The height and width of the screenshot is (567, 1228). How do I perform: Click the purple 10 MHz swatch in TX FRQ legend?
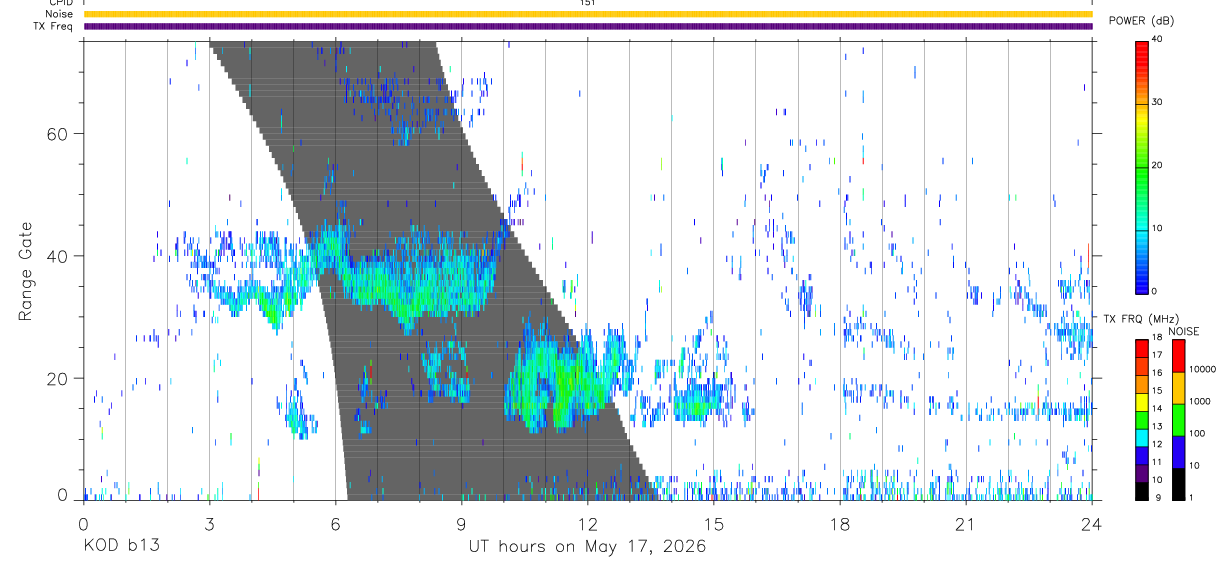point(1141,472)
